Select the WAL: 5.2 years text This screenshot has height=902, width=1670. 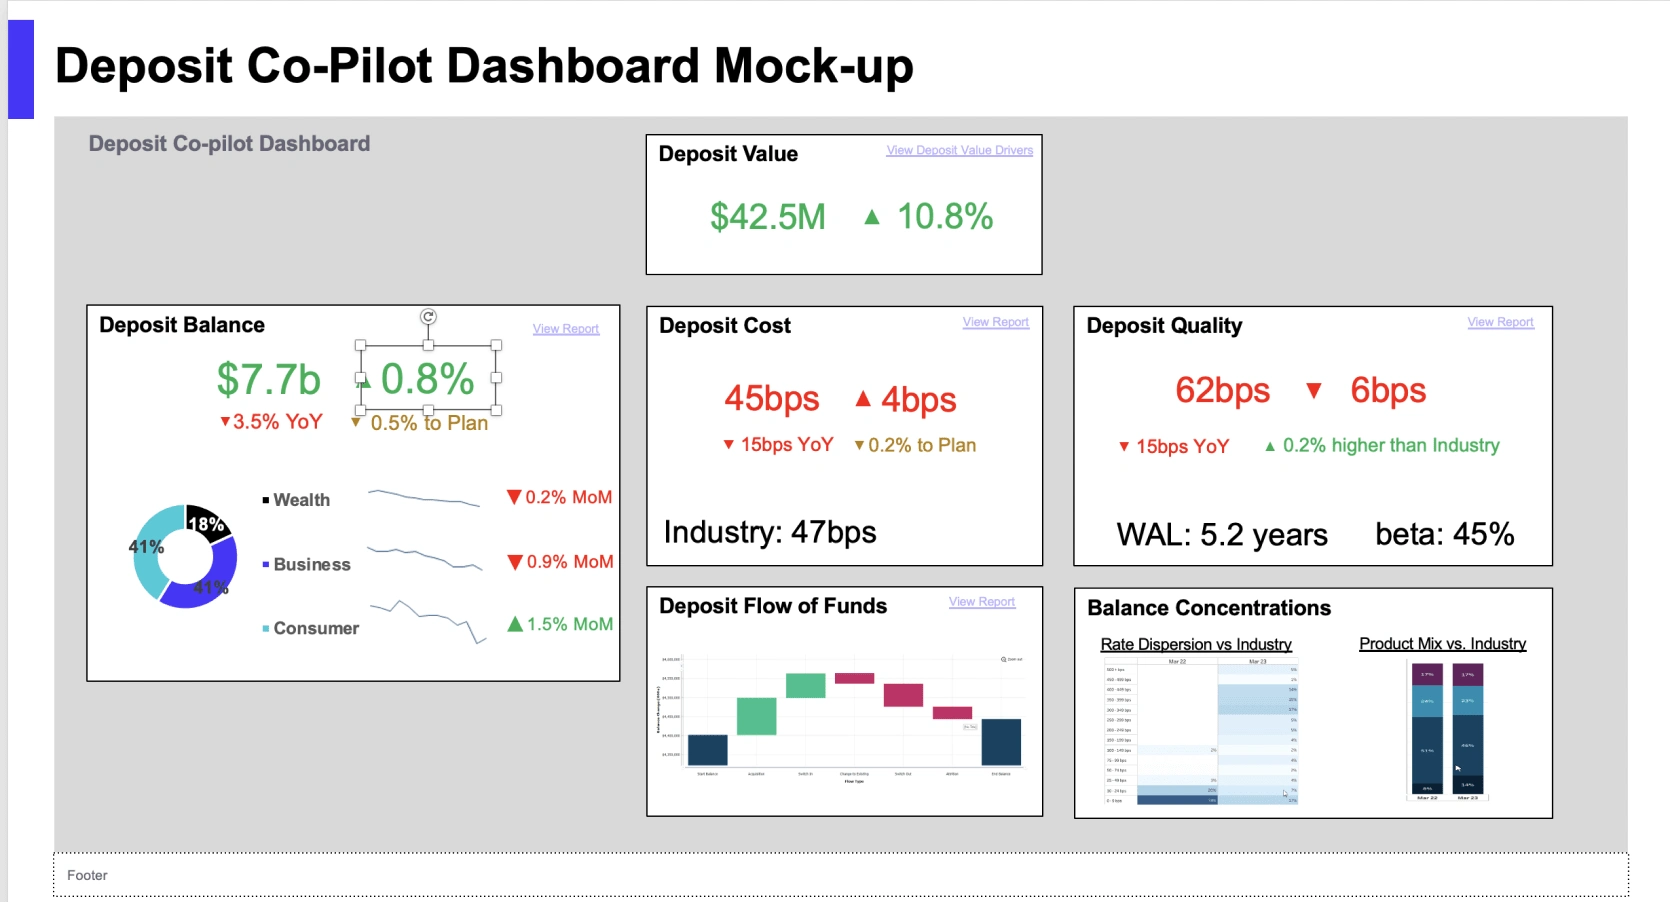(1222, 535)
